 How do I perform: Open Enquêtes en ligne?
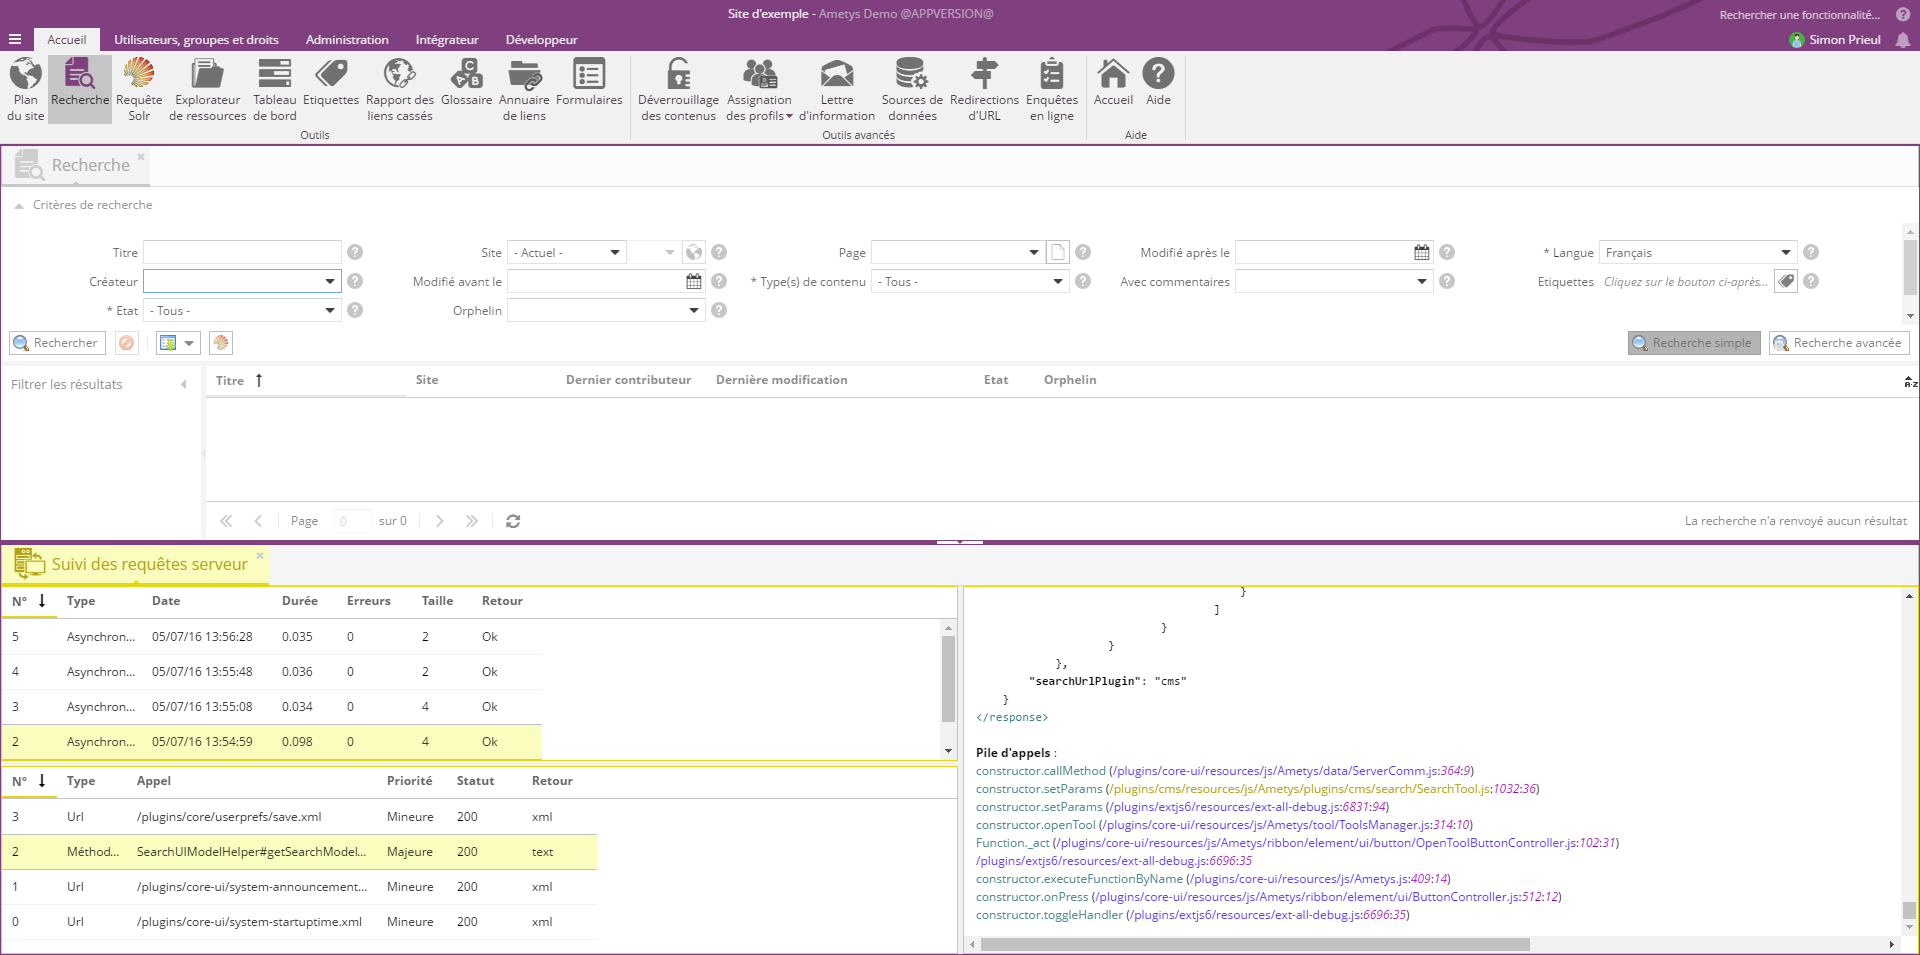[x=1052, y=89]
